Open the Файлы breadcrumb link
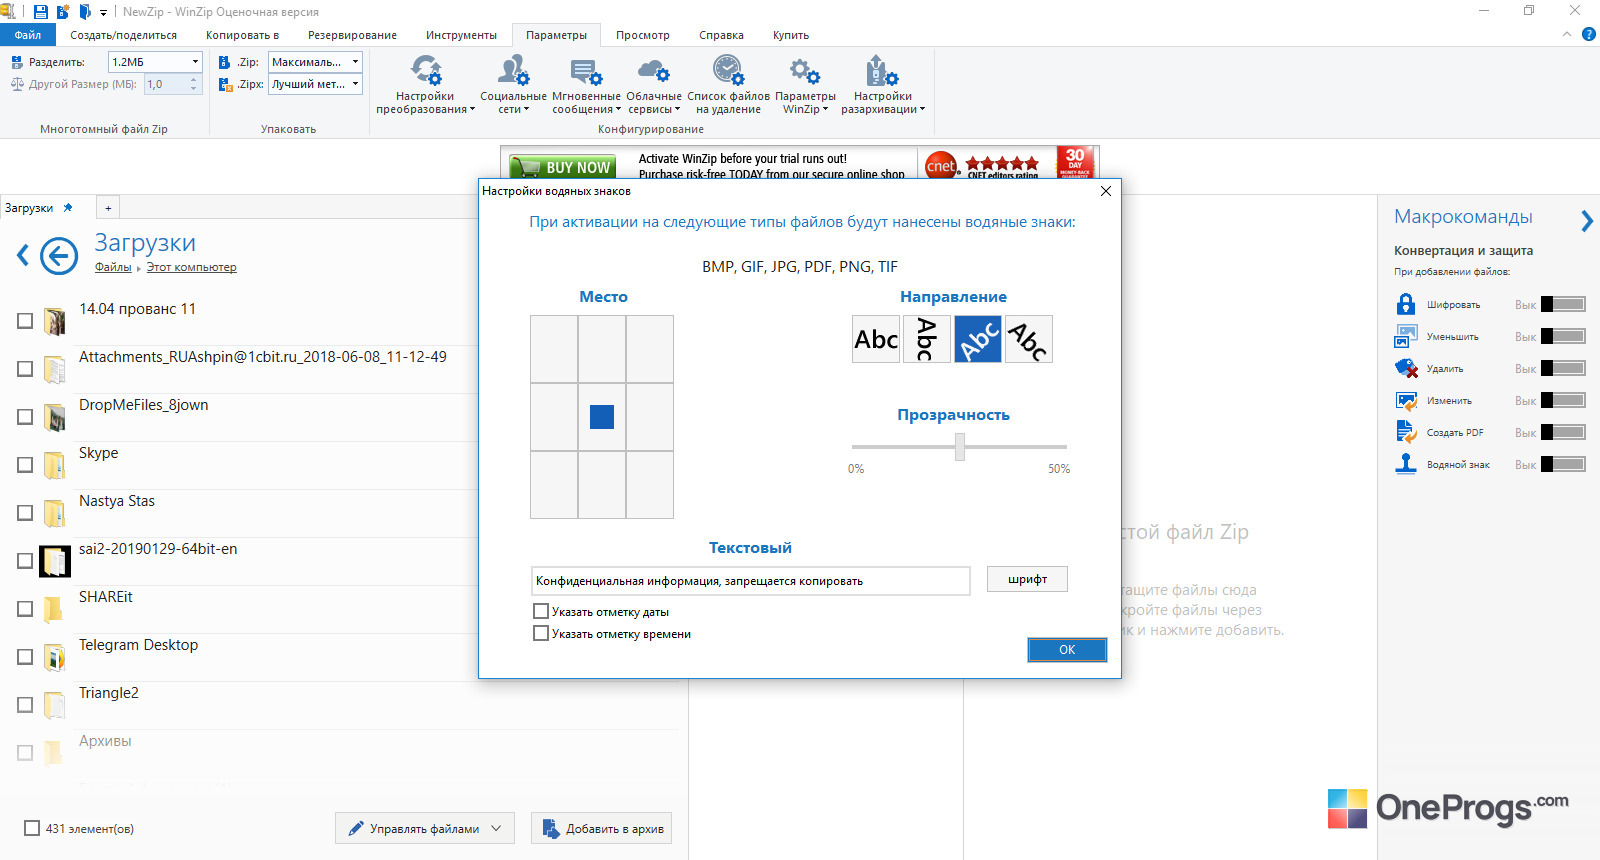Image resolution: width=1600 pixels, height=860 pixels. coord(113,267)
